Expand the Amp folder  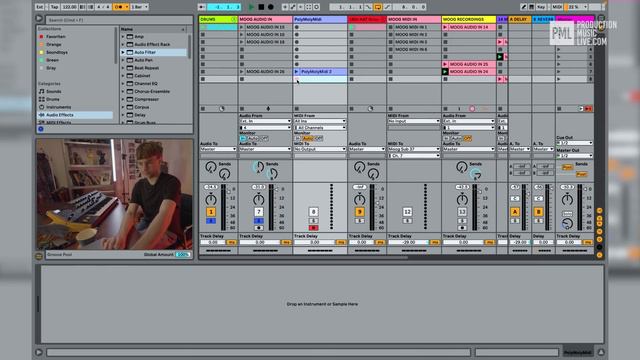123,36
